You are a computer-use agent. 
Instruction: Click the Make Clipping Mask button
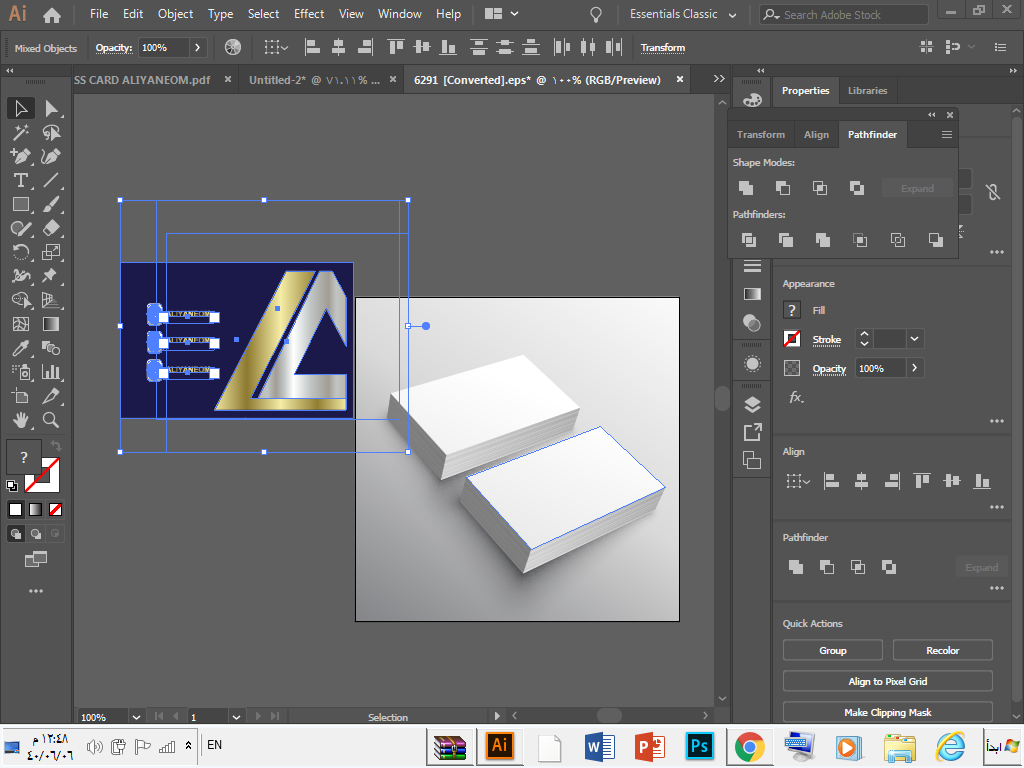[887, 712]
